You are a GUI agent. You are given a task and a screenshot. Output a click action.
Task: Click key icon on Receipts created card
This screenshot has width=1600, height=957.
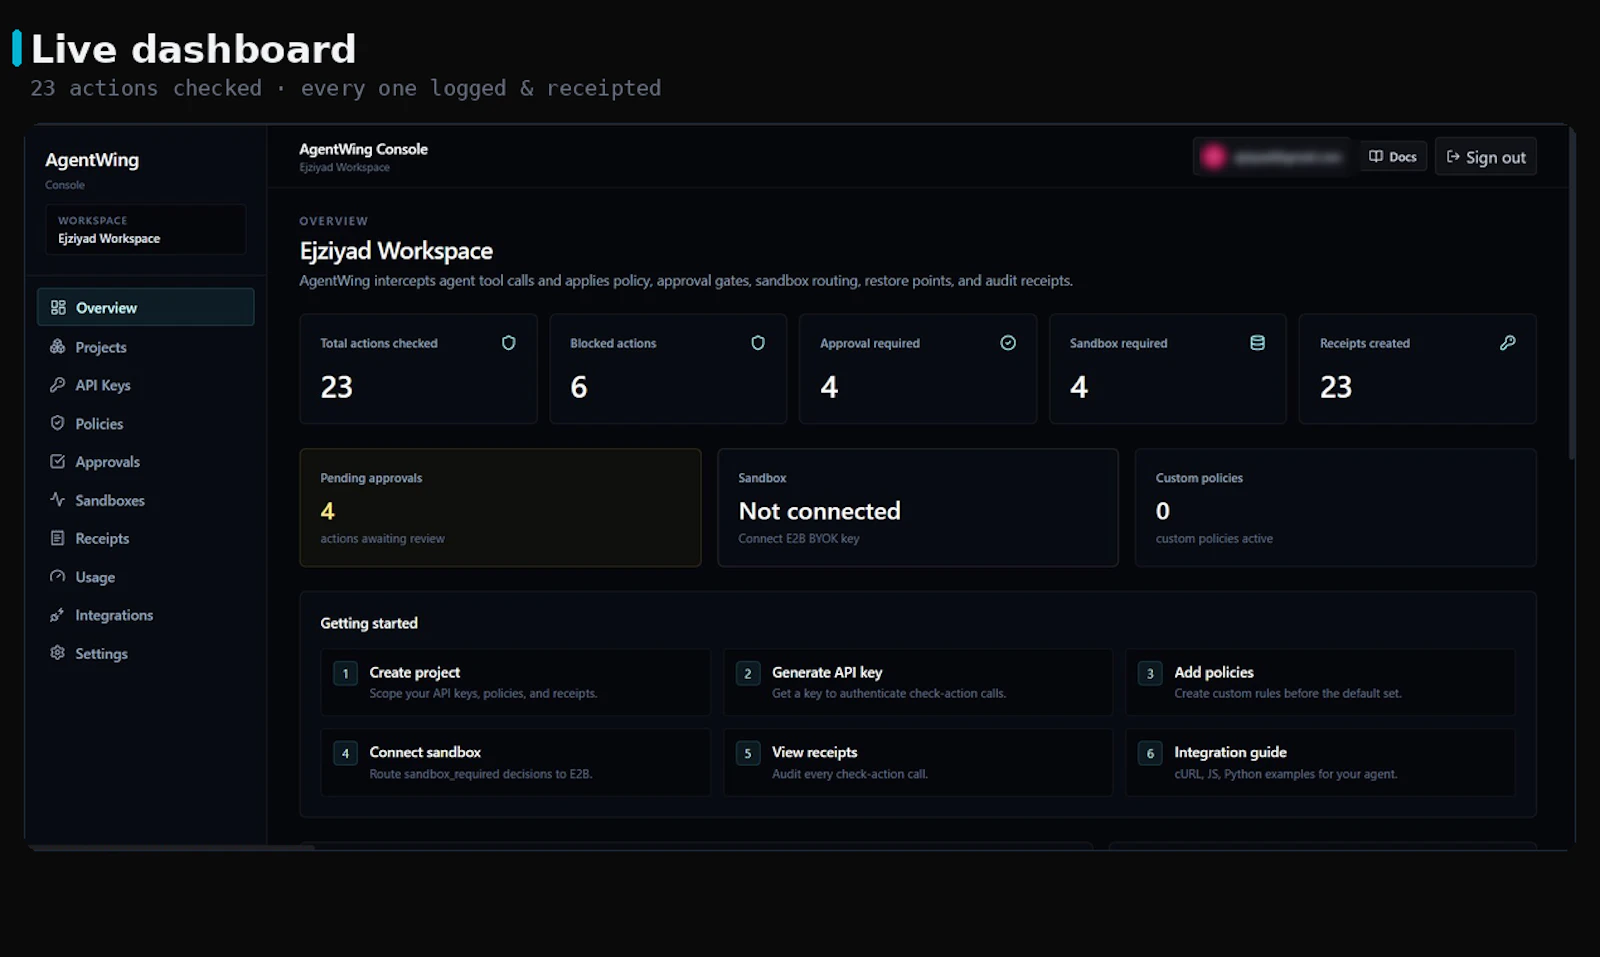point(1507,343)
